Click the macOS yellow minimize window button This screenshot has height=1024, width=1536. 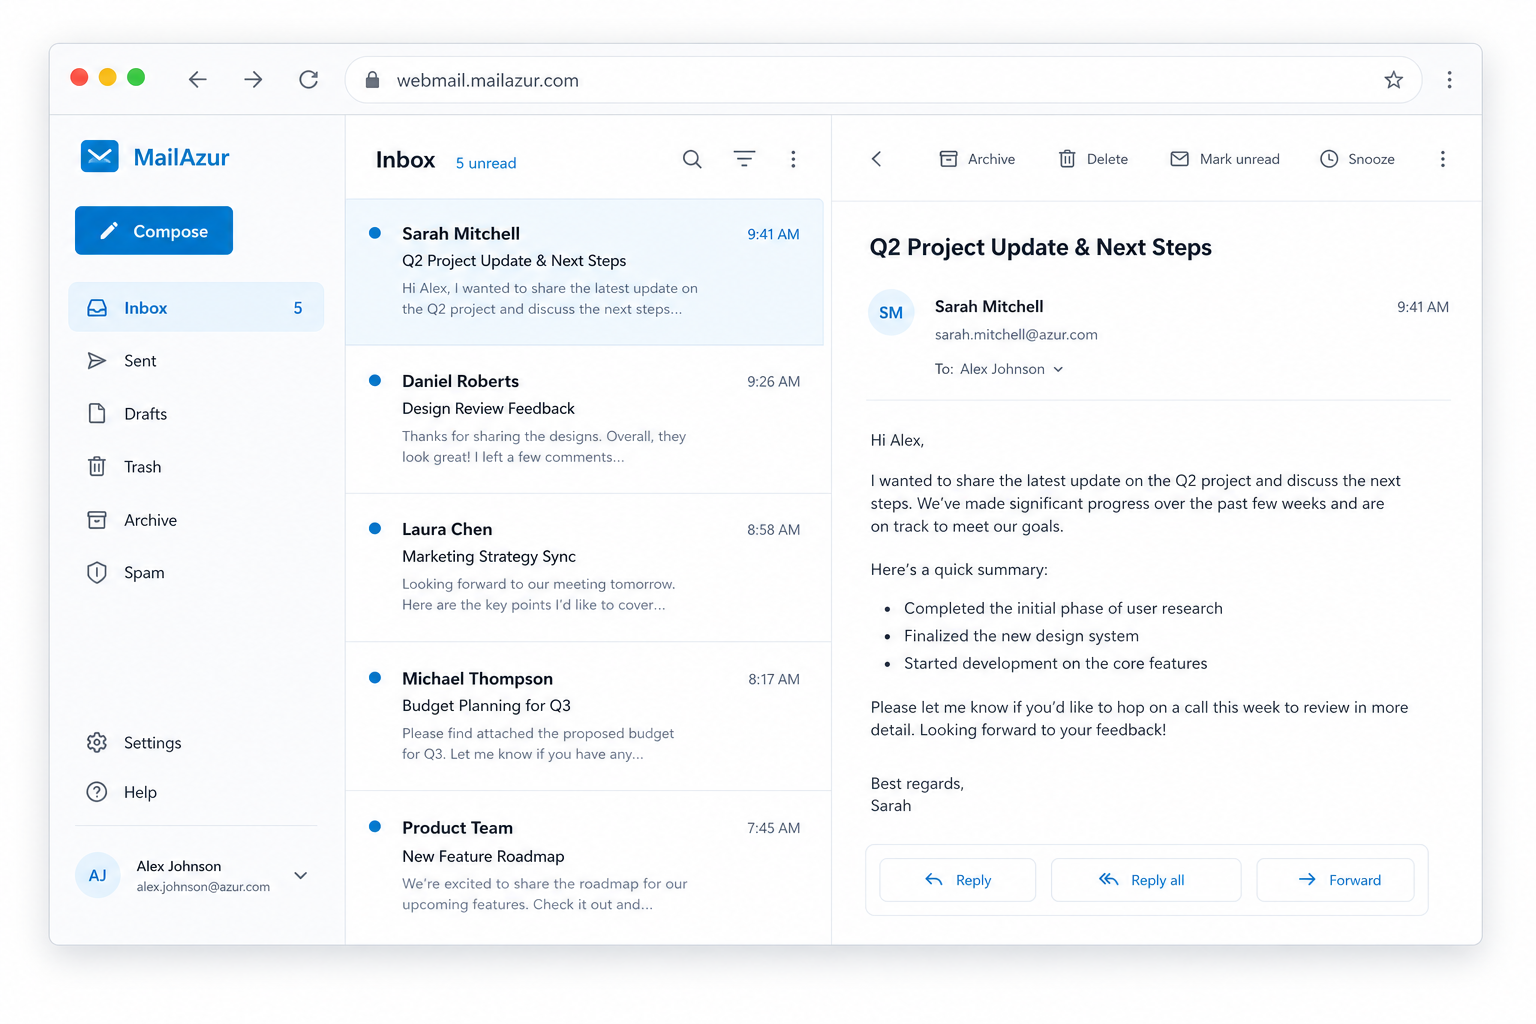108,77
